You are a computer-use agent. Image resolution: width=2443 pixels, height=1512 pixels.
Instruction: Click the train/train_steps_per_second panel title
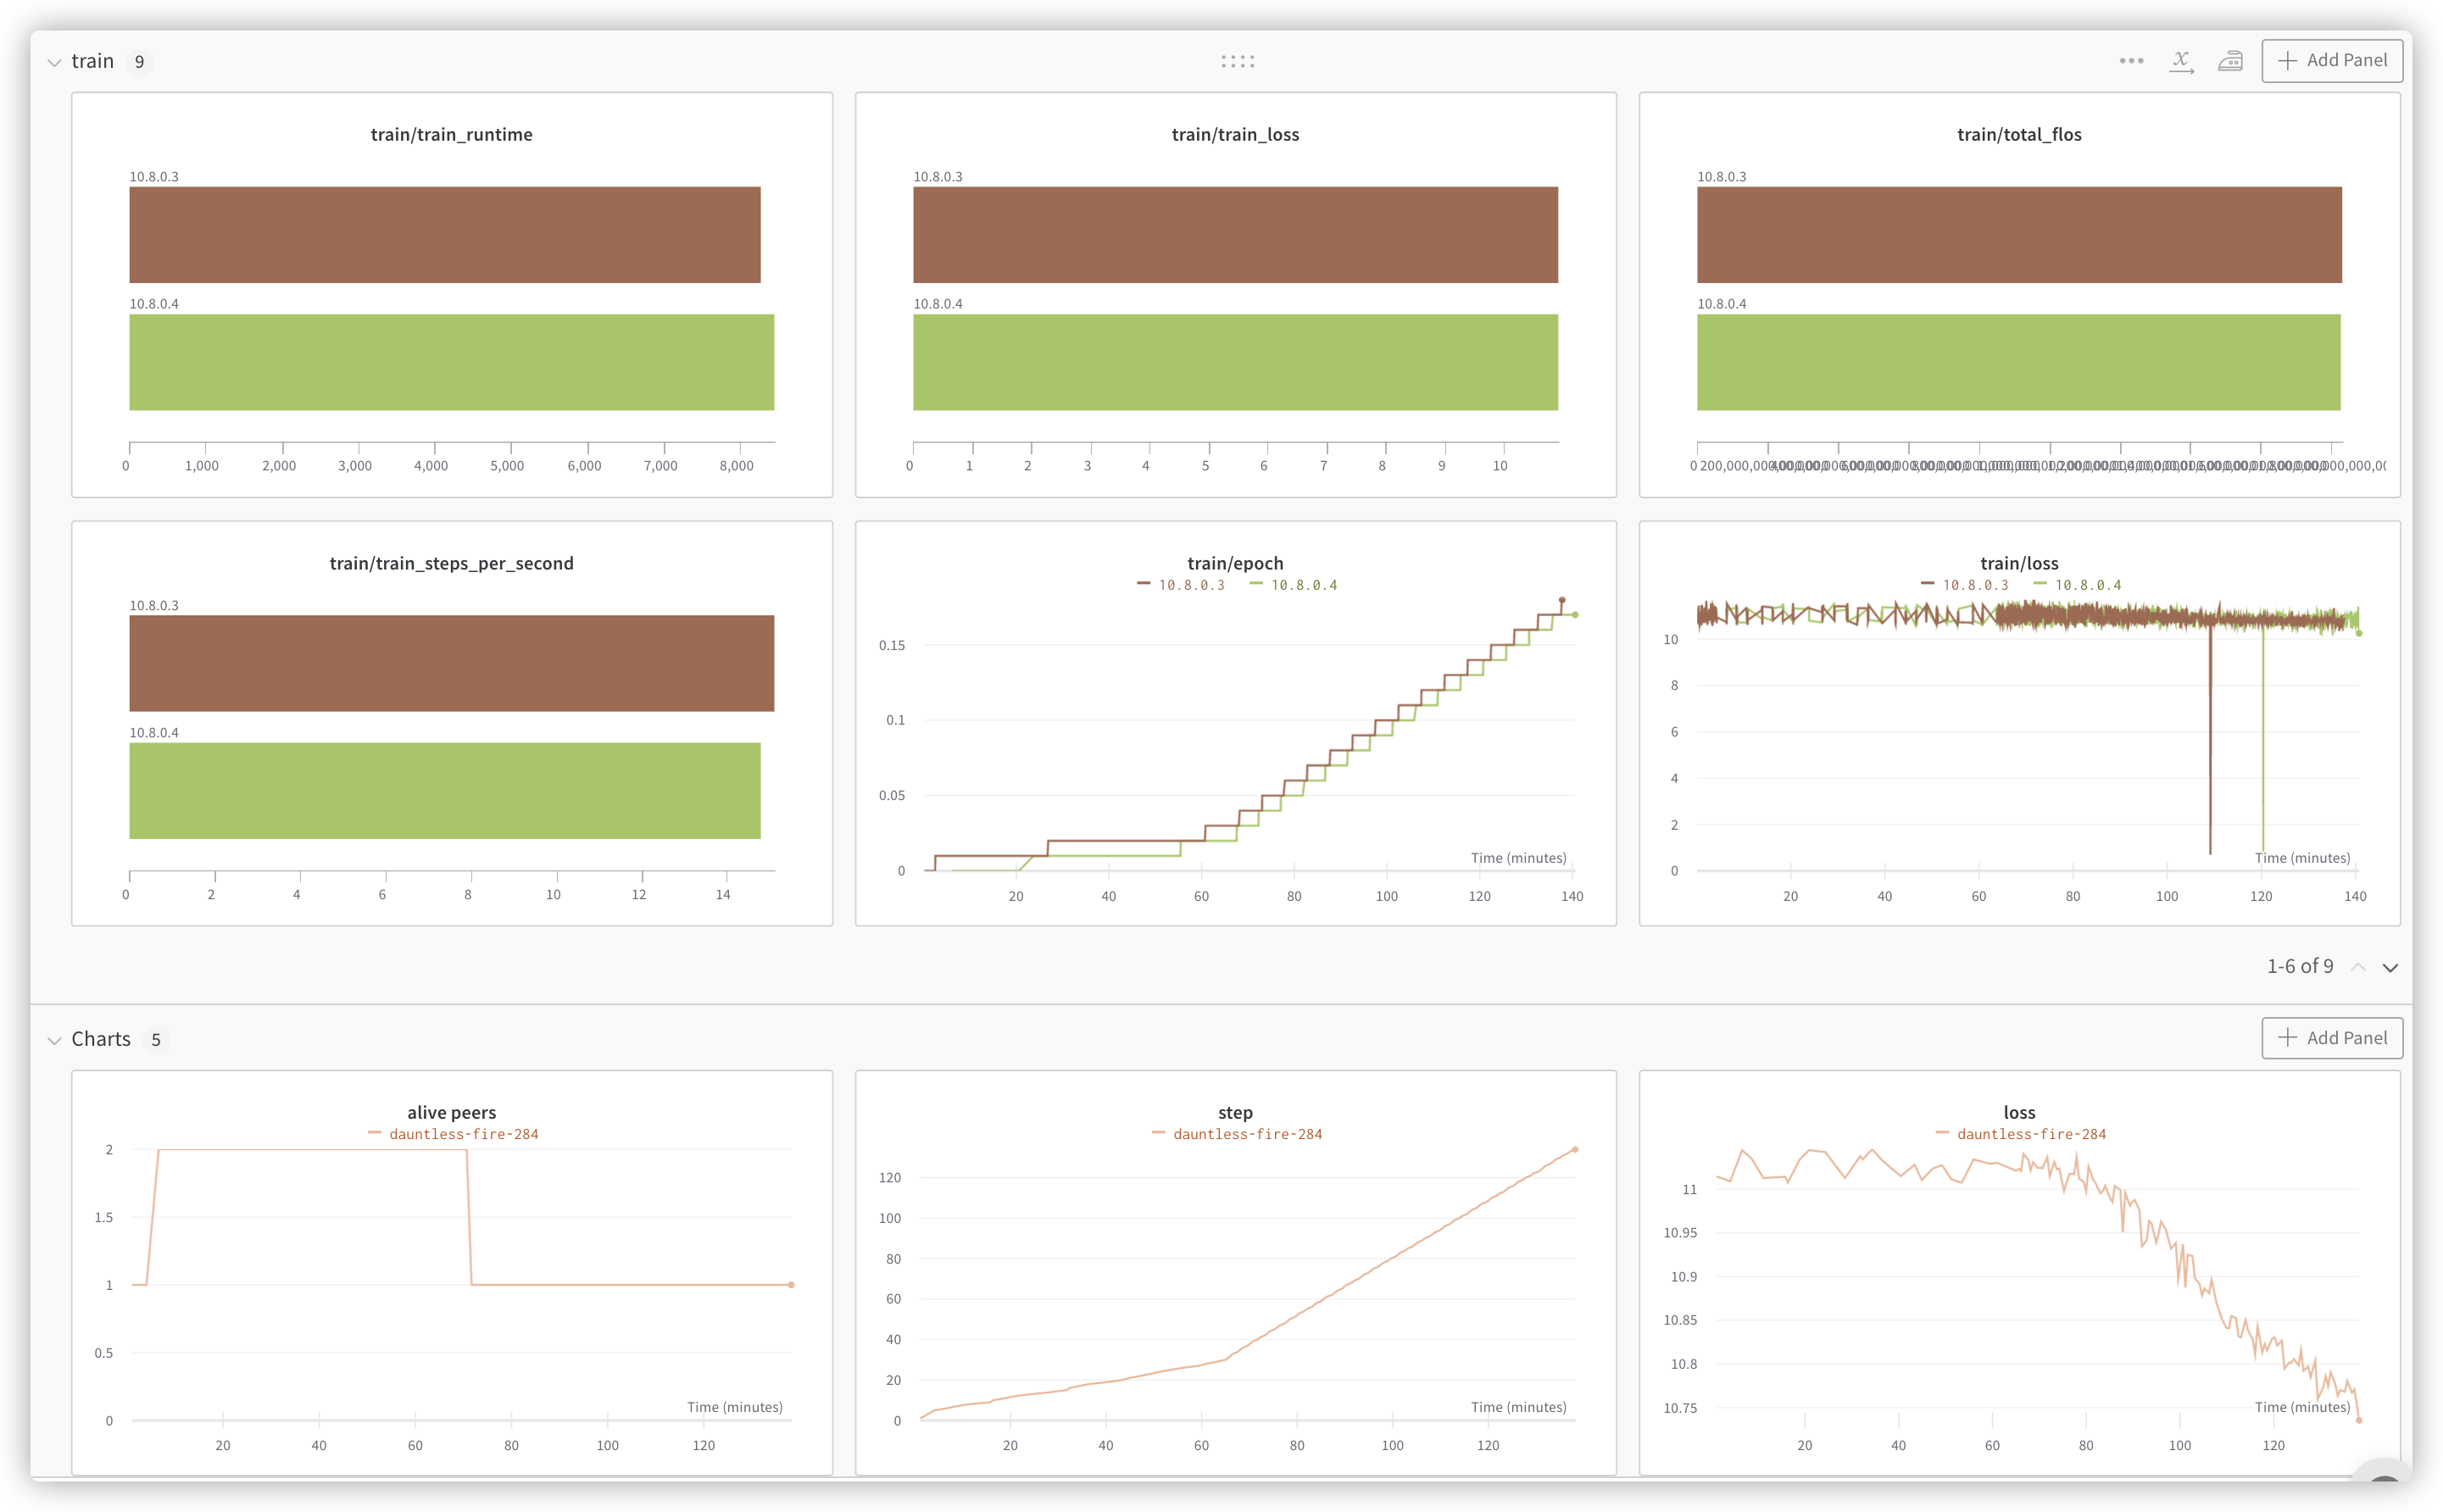(x=451, y=563)
